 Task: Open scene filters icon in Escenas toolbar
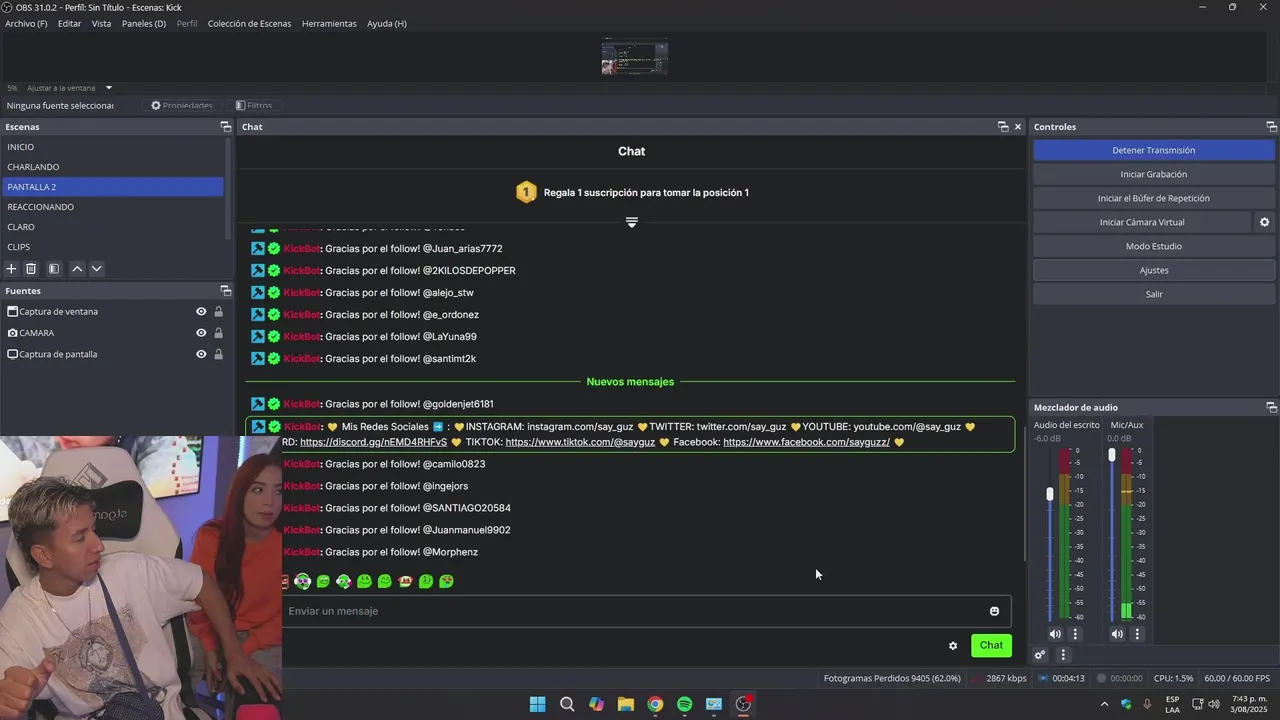(54, 269)
